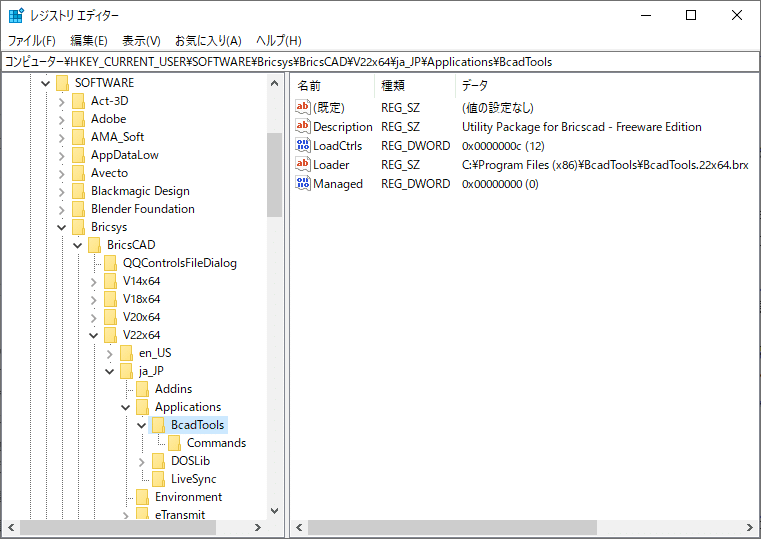
Task: Expand the Act-3D key
Action: (62, 102)
